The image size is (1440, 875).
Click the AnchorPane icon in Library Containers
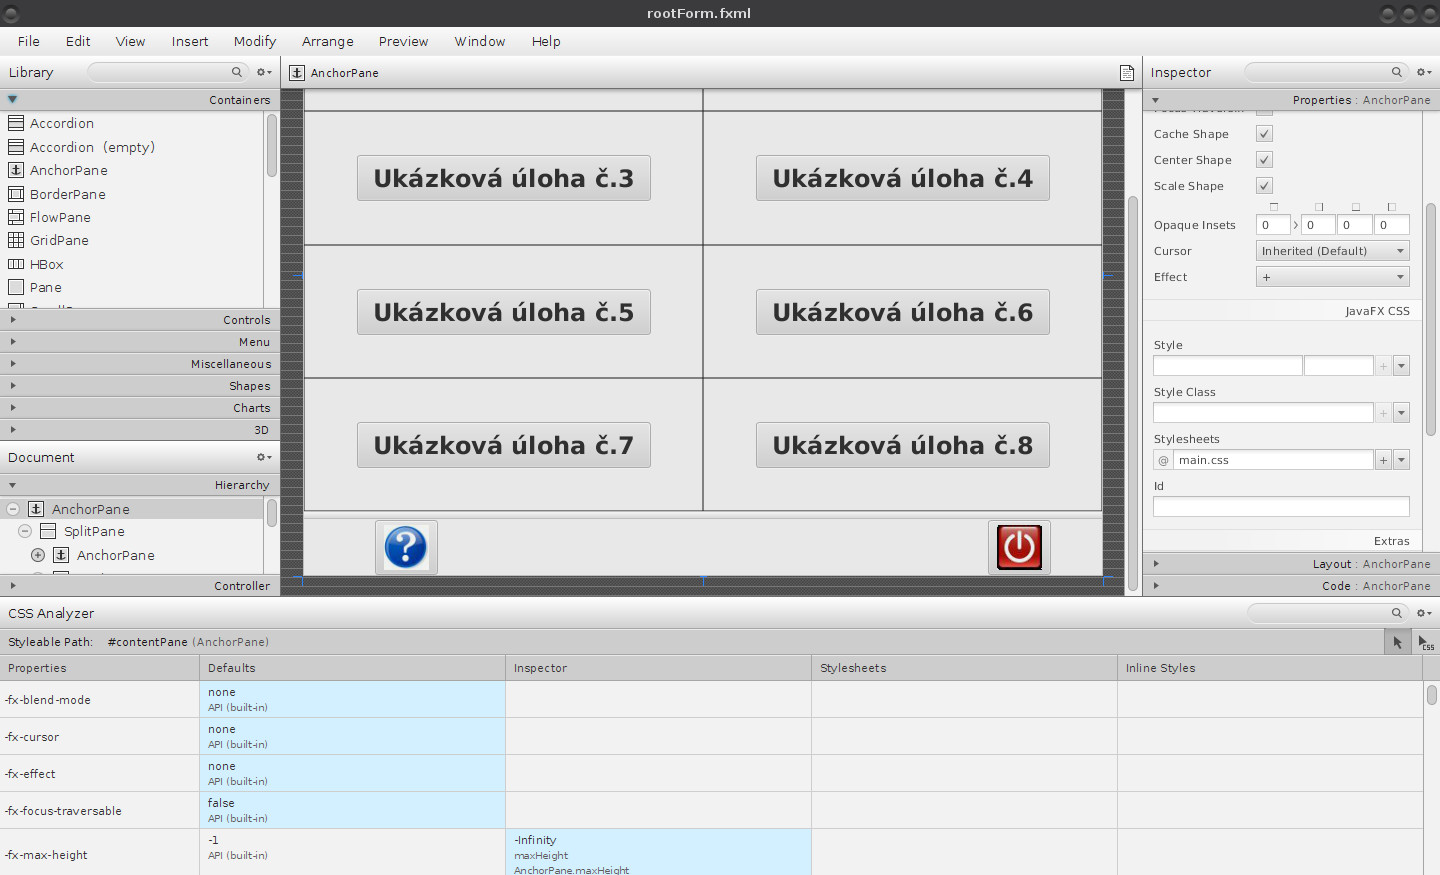[x=16, y=170]
